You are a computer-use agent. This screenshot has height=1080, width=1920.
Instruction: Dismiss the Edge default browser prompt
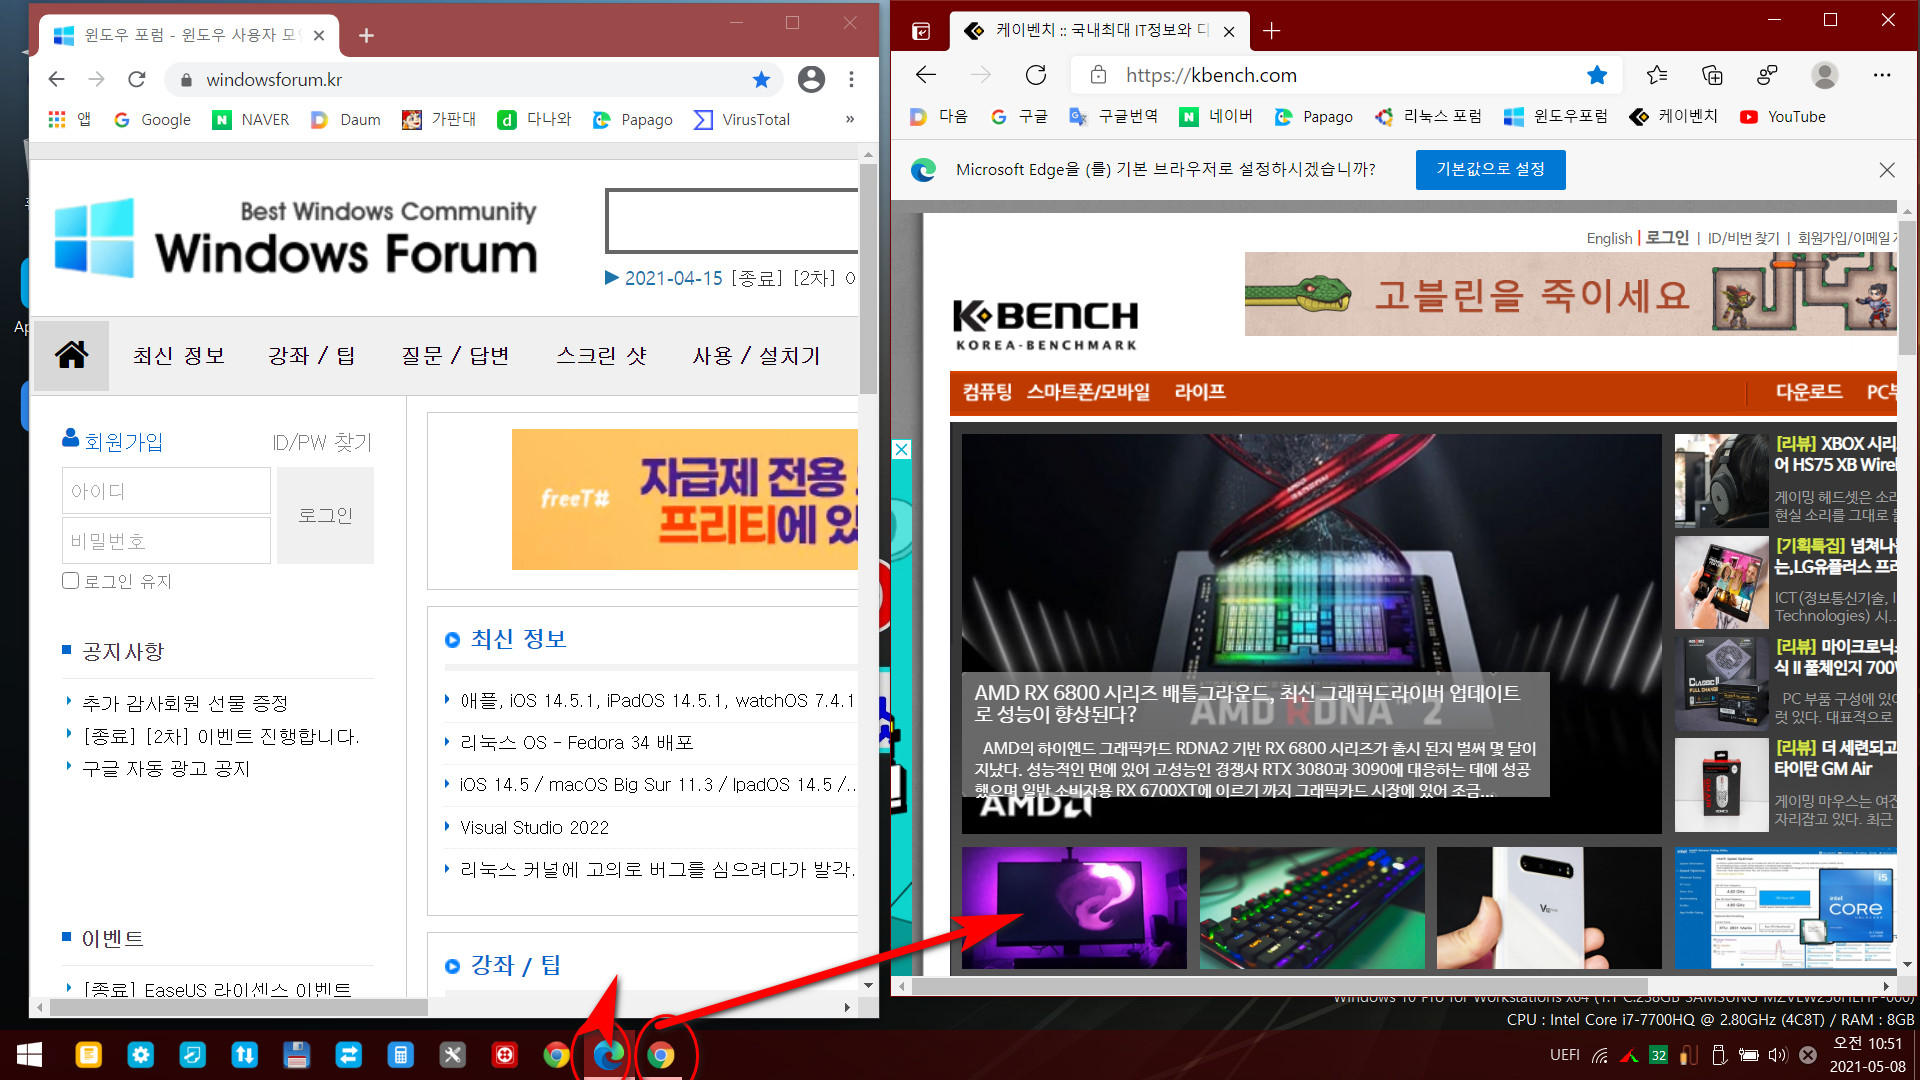[1887, 170]
